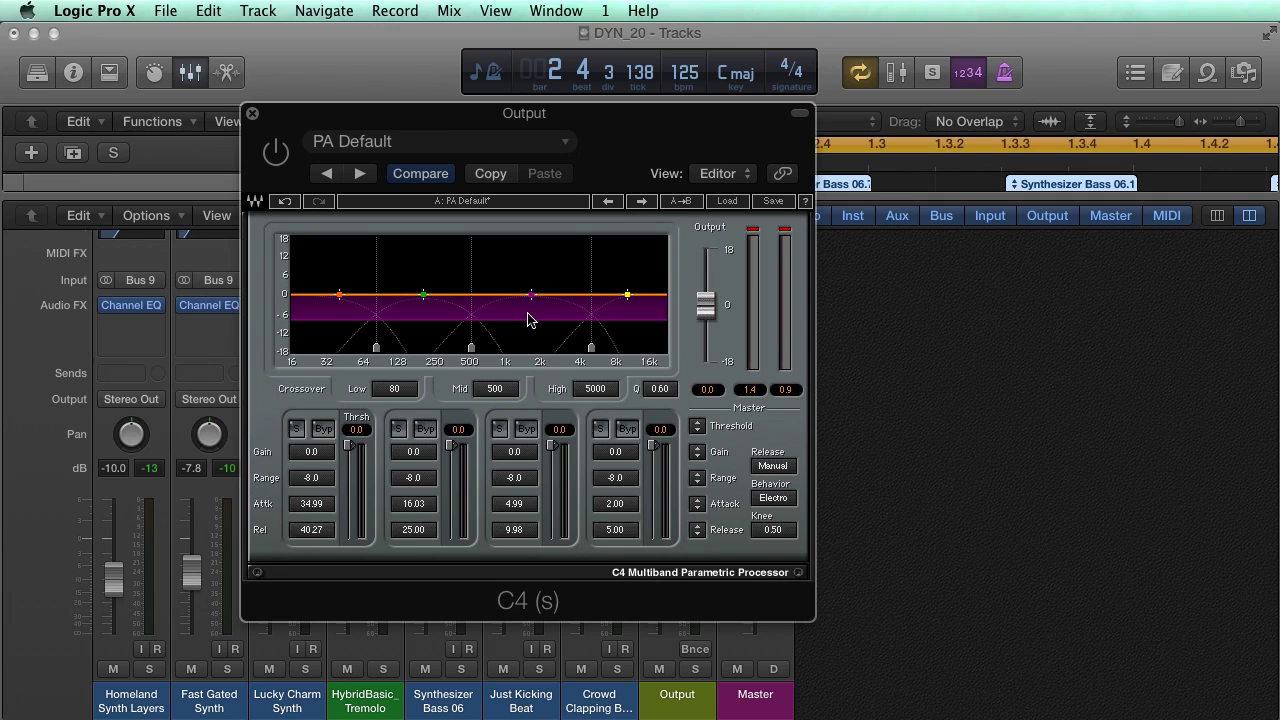Screen dimensions: 1280x720
Task: Toggle Bypass on the low band
Action: tap(323, 429)
